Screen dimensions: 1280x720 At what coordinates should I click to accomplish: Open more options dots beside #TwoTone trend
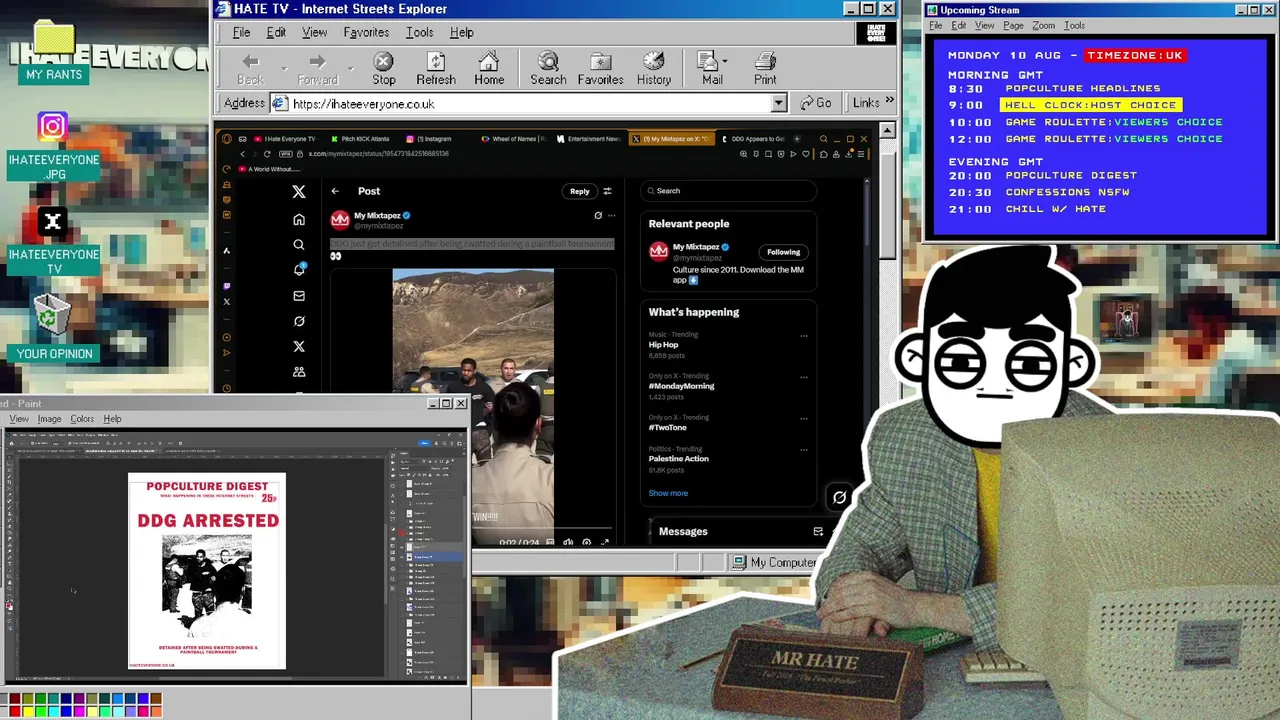tap(804, 418)
